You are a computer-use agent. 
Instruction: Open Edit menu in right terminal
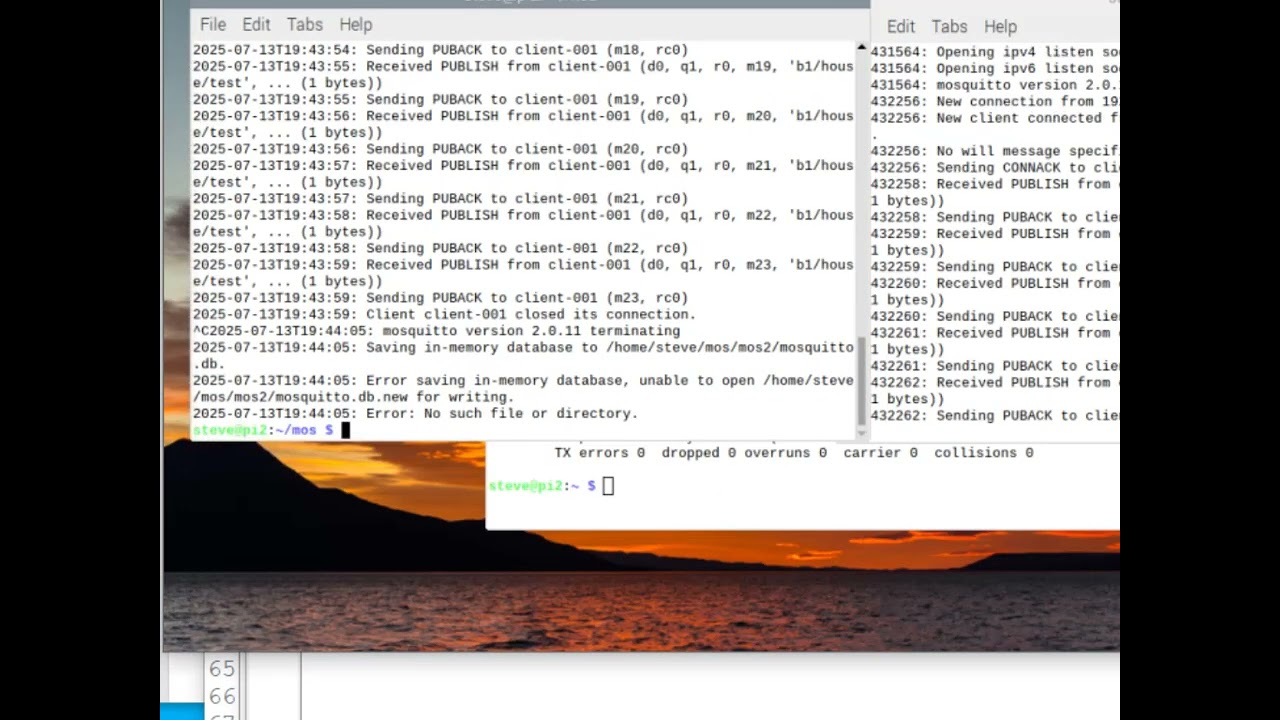900,26
